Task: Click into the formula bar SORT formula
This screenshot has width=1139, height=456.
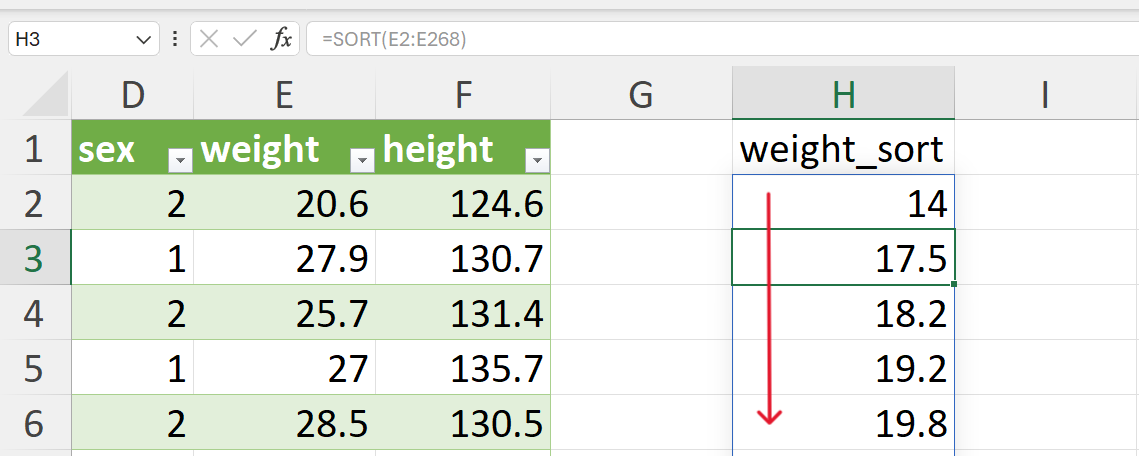Action: tap(394, 39)
